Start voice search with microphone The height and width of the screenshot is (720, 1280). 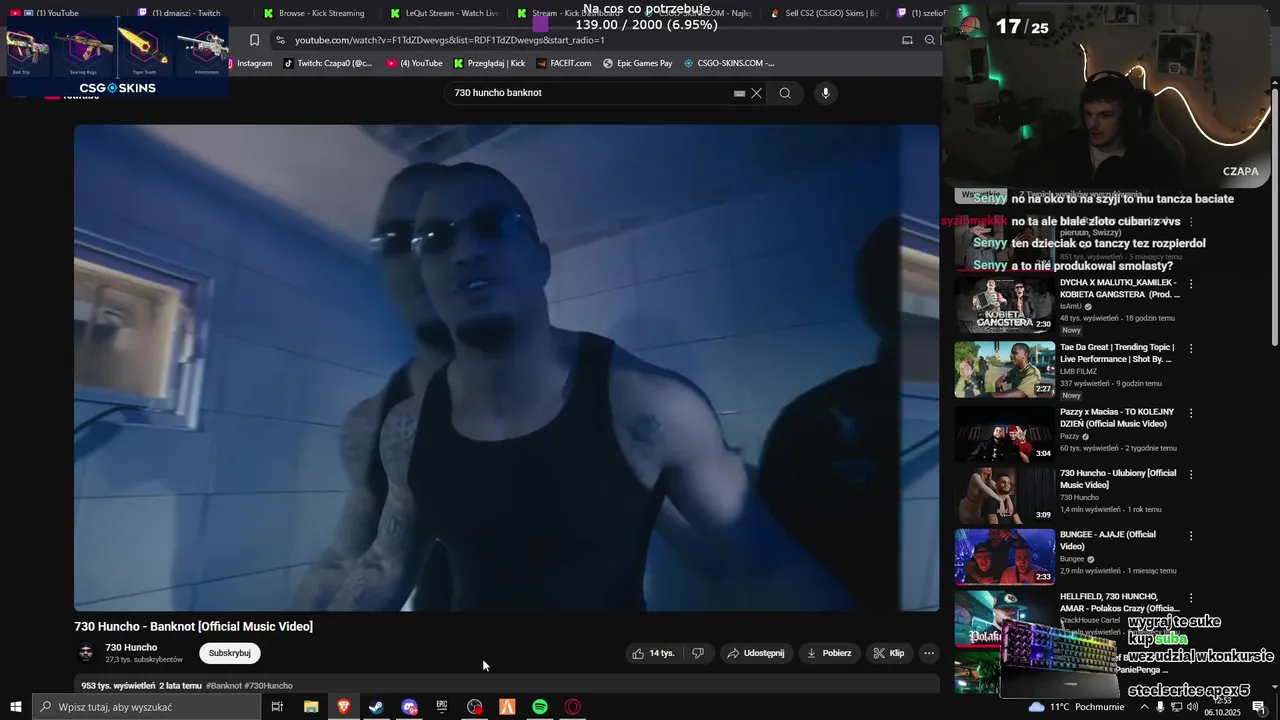pyautogui.click(x=825, y=93)
